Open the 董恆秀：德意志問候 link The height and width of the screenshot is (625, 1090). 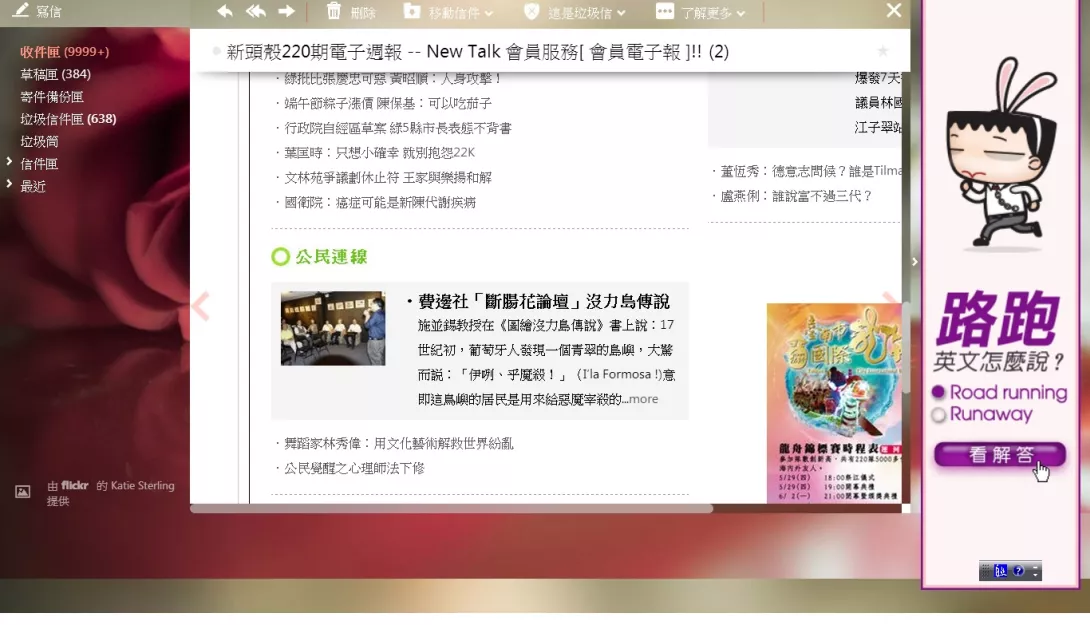coord(811,171)
